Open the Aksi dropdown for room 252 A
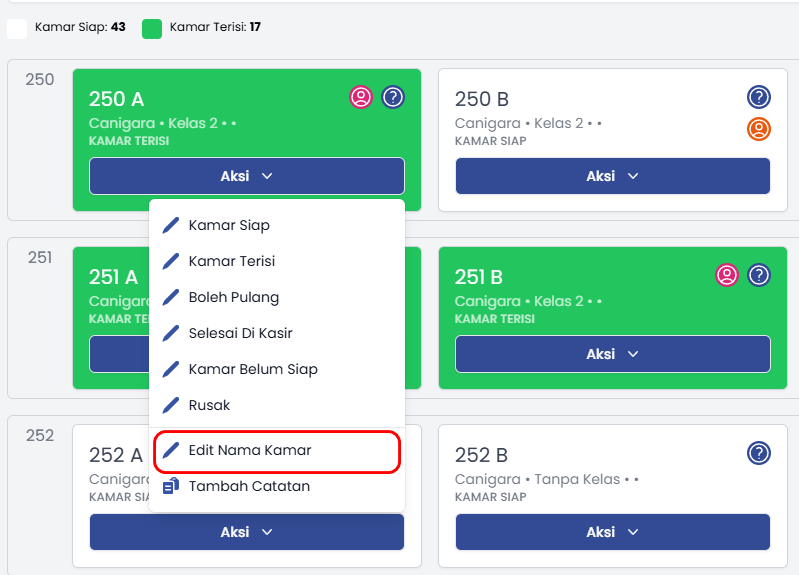 tap(247, 532)
